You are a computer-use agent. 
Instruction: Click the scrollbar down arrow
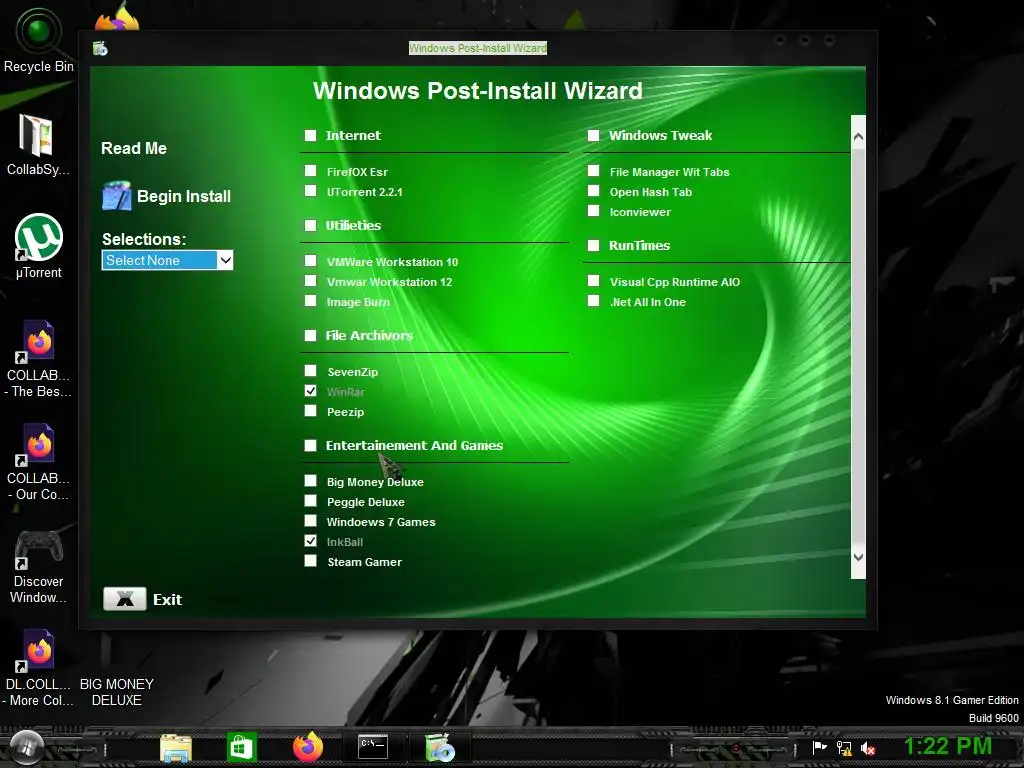click(x=858, y=557)
